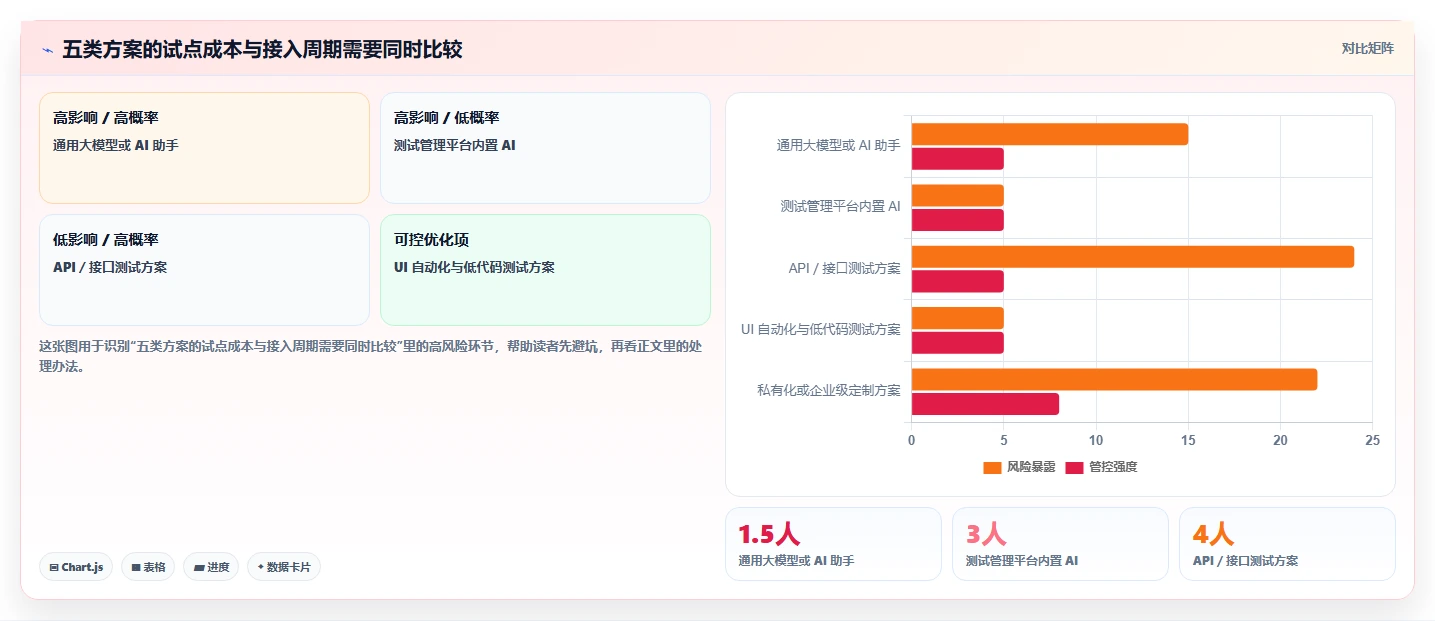
Task: Click the 进度 tag chip
Action: point(211,567)
